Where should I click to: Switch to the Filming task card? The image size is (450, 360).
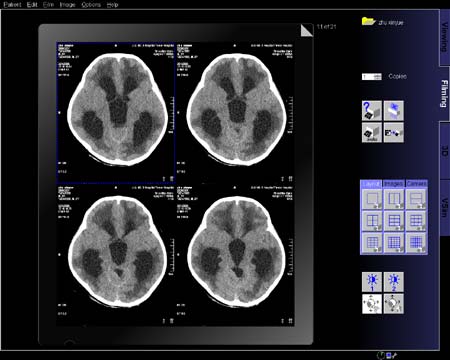coord(445,93)
